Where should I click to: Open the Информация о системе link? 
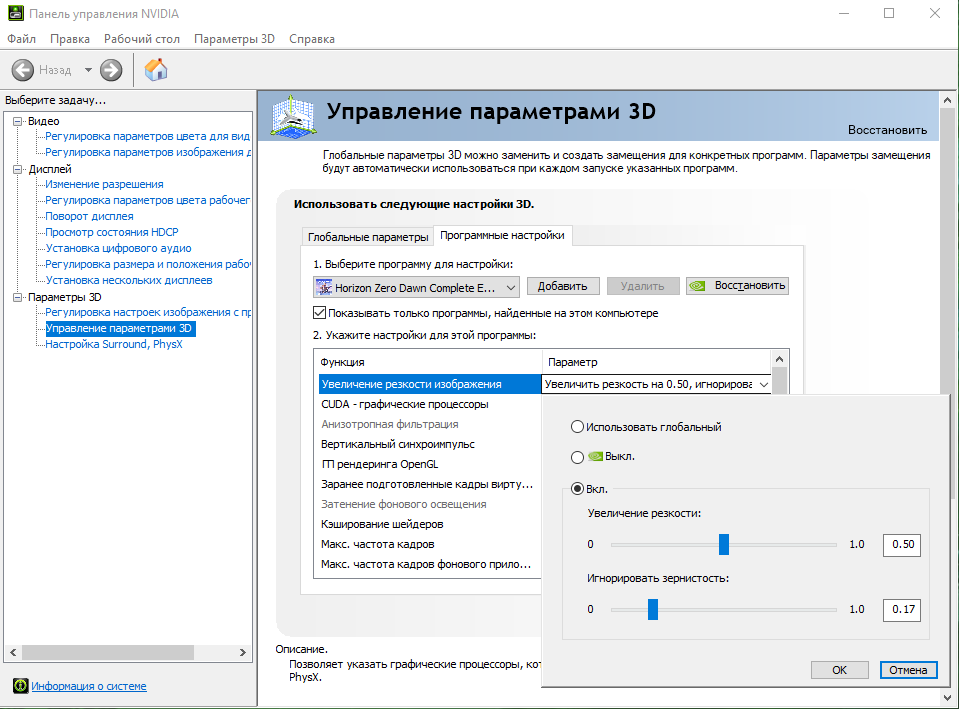click(89, 686)
